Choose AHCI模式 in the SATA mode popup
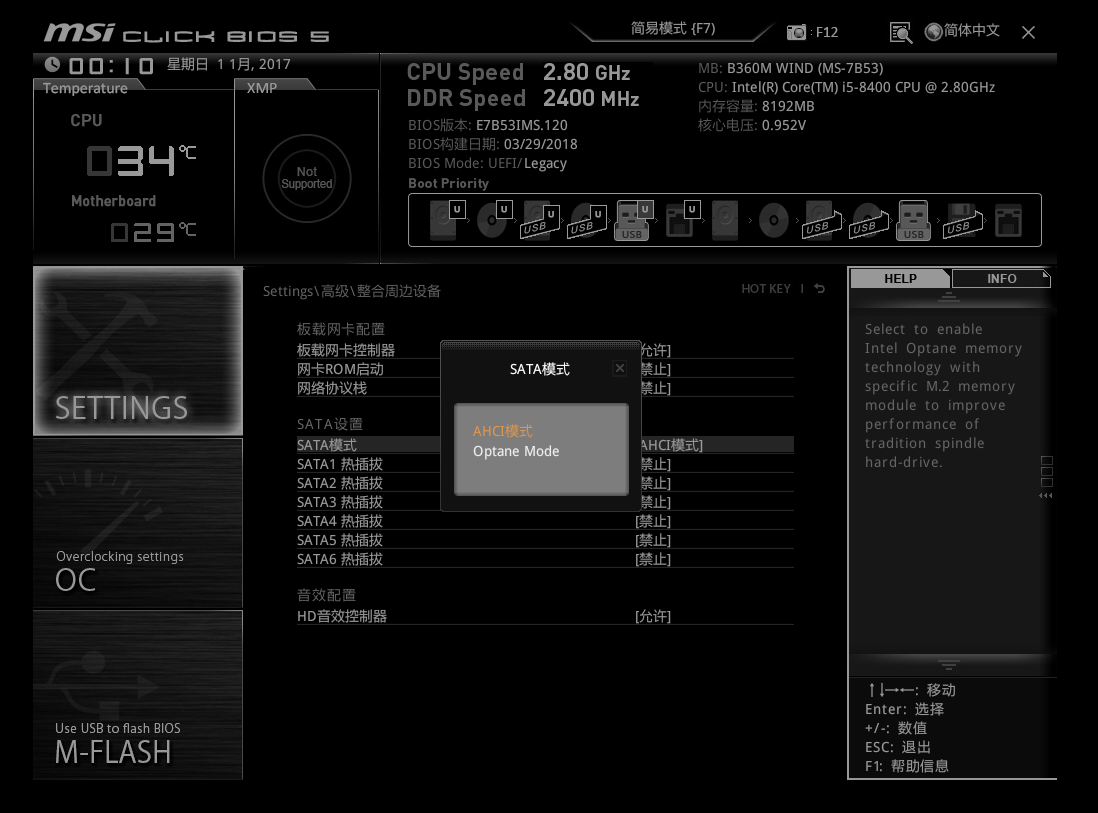Viewport: 1098px width, 813px height. coord(503,431)
